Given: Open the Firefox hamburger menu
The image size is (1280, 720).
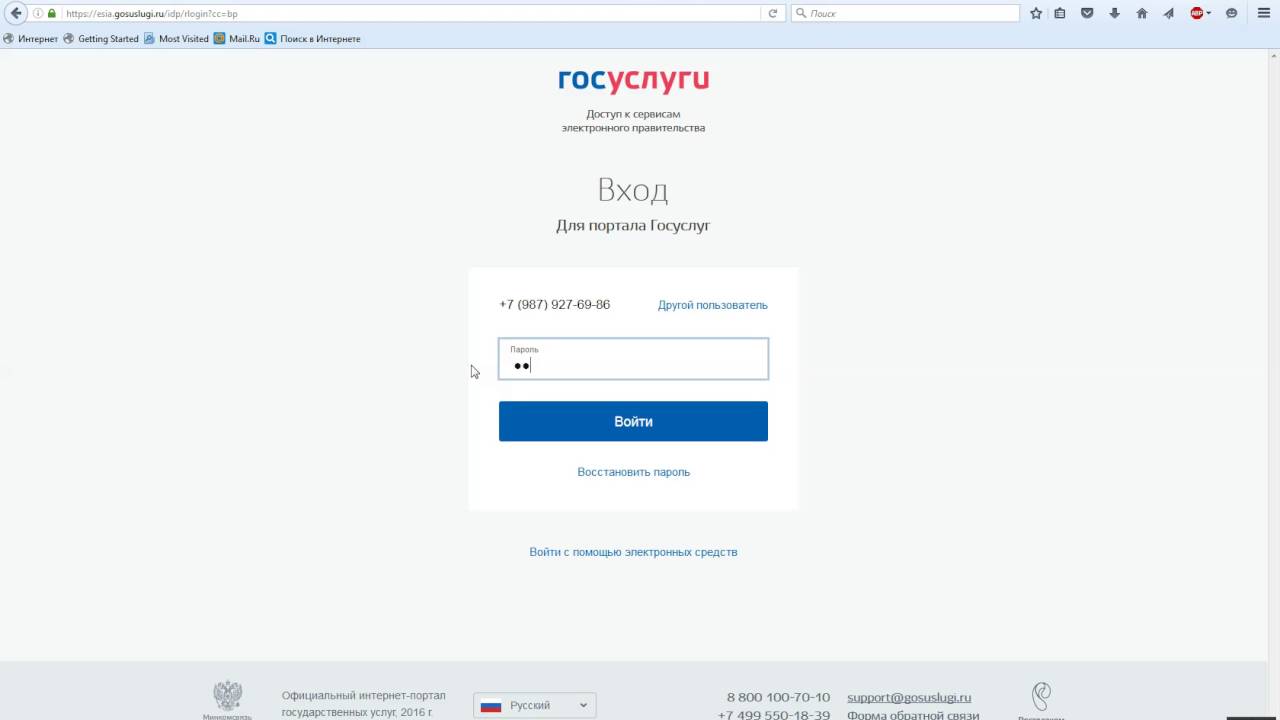Looking at the screenshot, I should pyautogui.click(x=1263, y=14).
